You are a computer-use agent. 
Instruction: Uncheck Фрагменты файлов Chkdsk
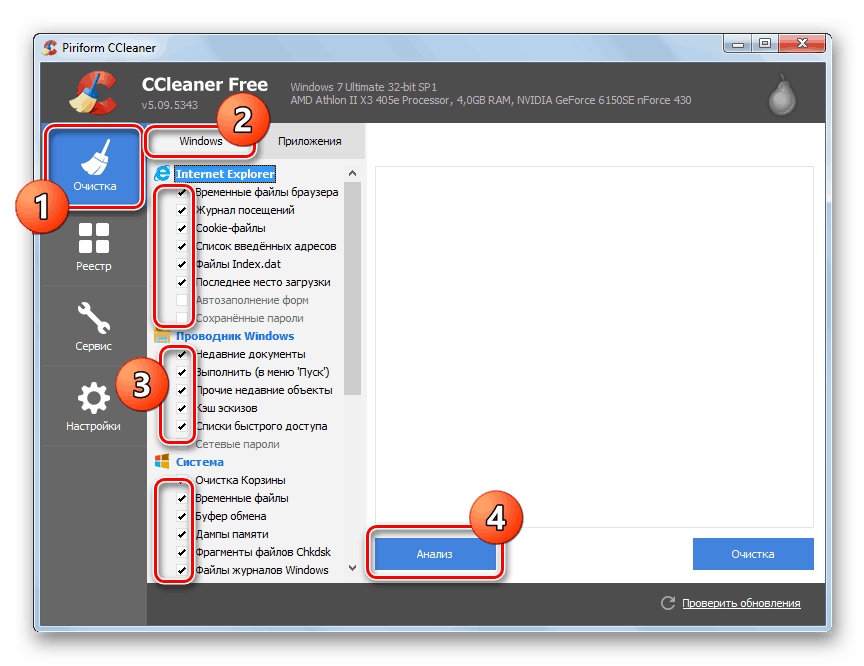tap(182, 552)
